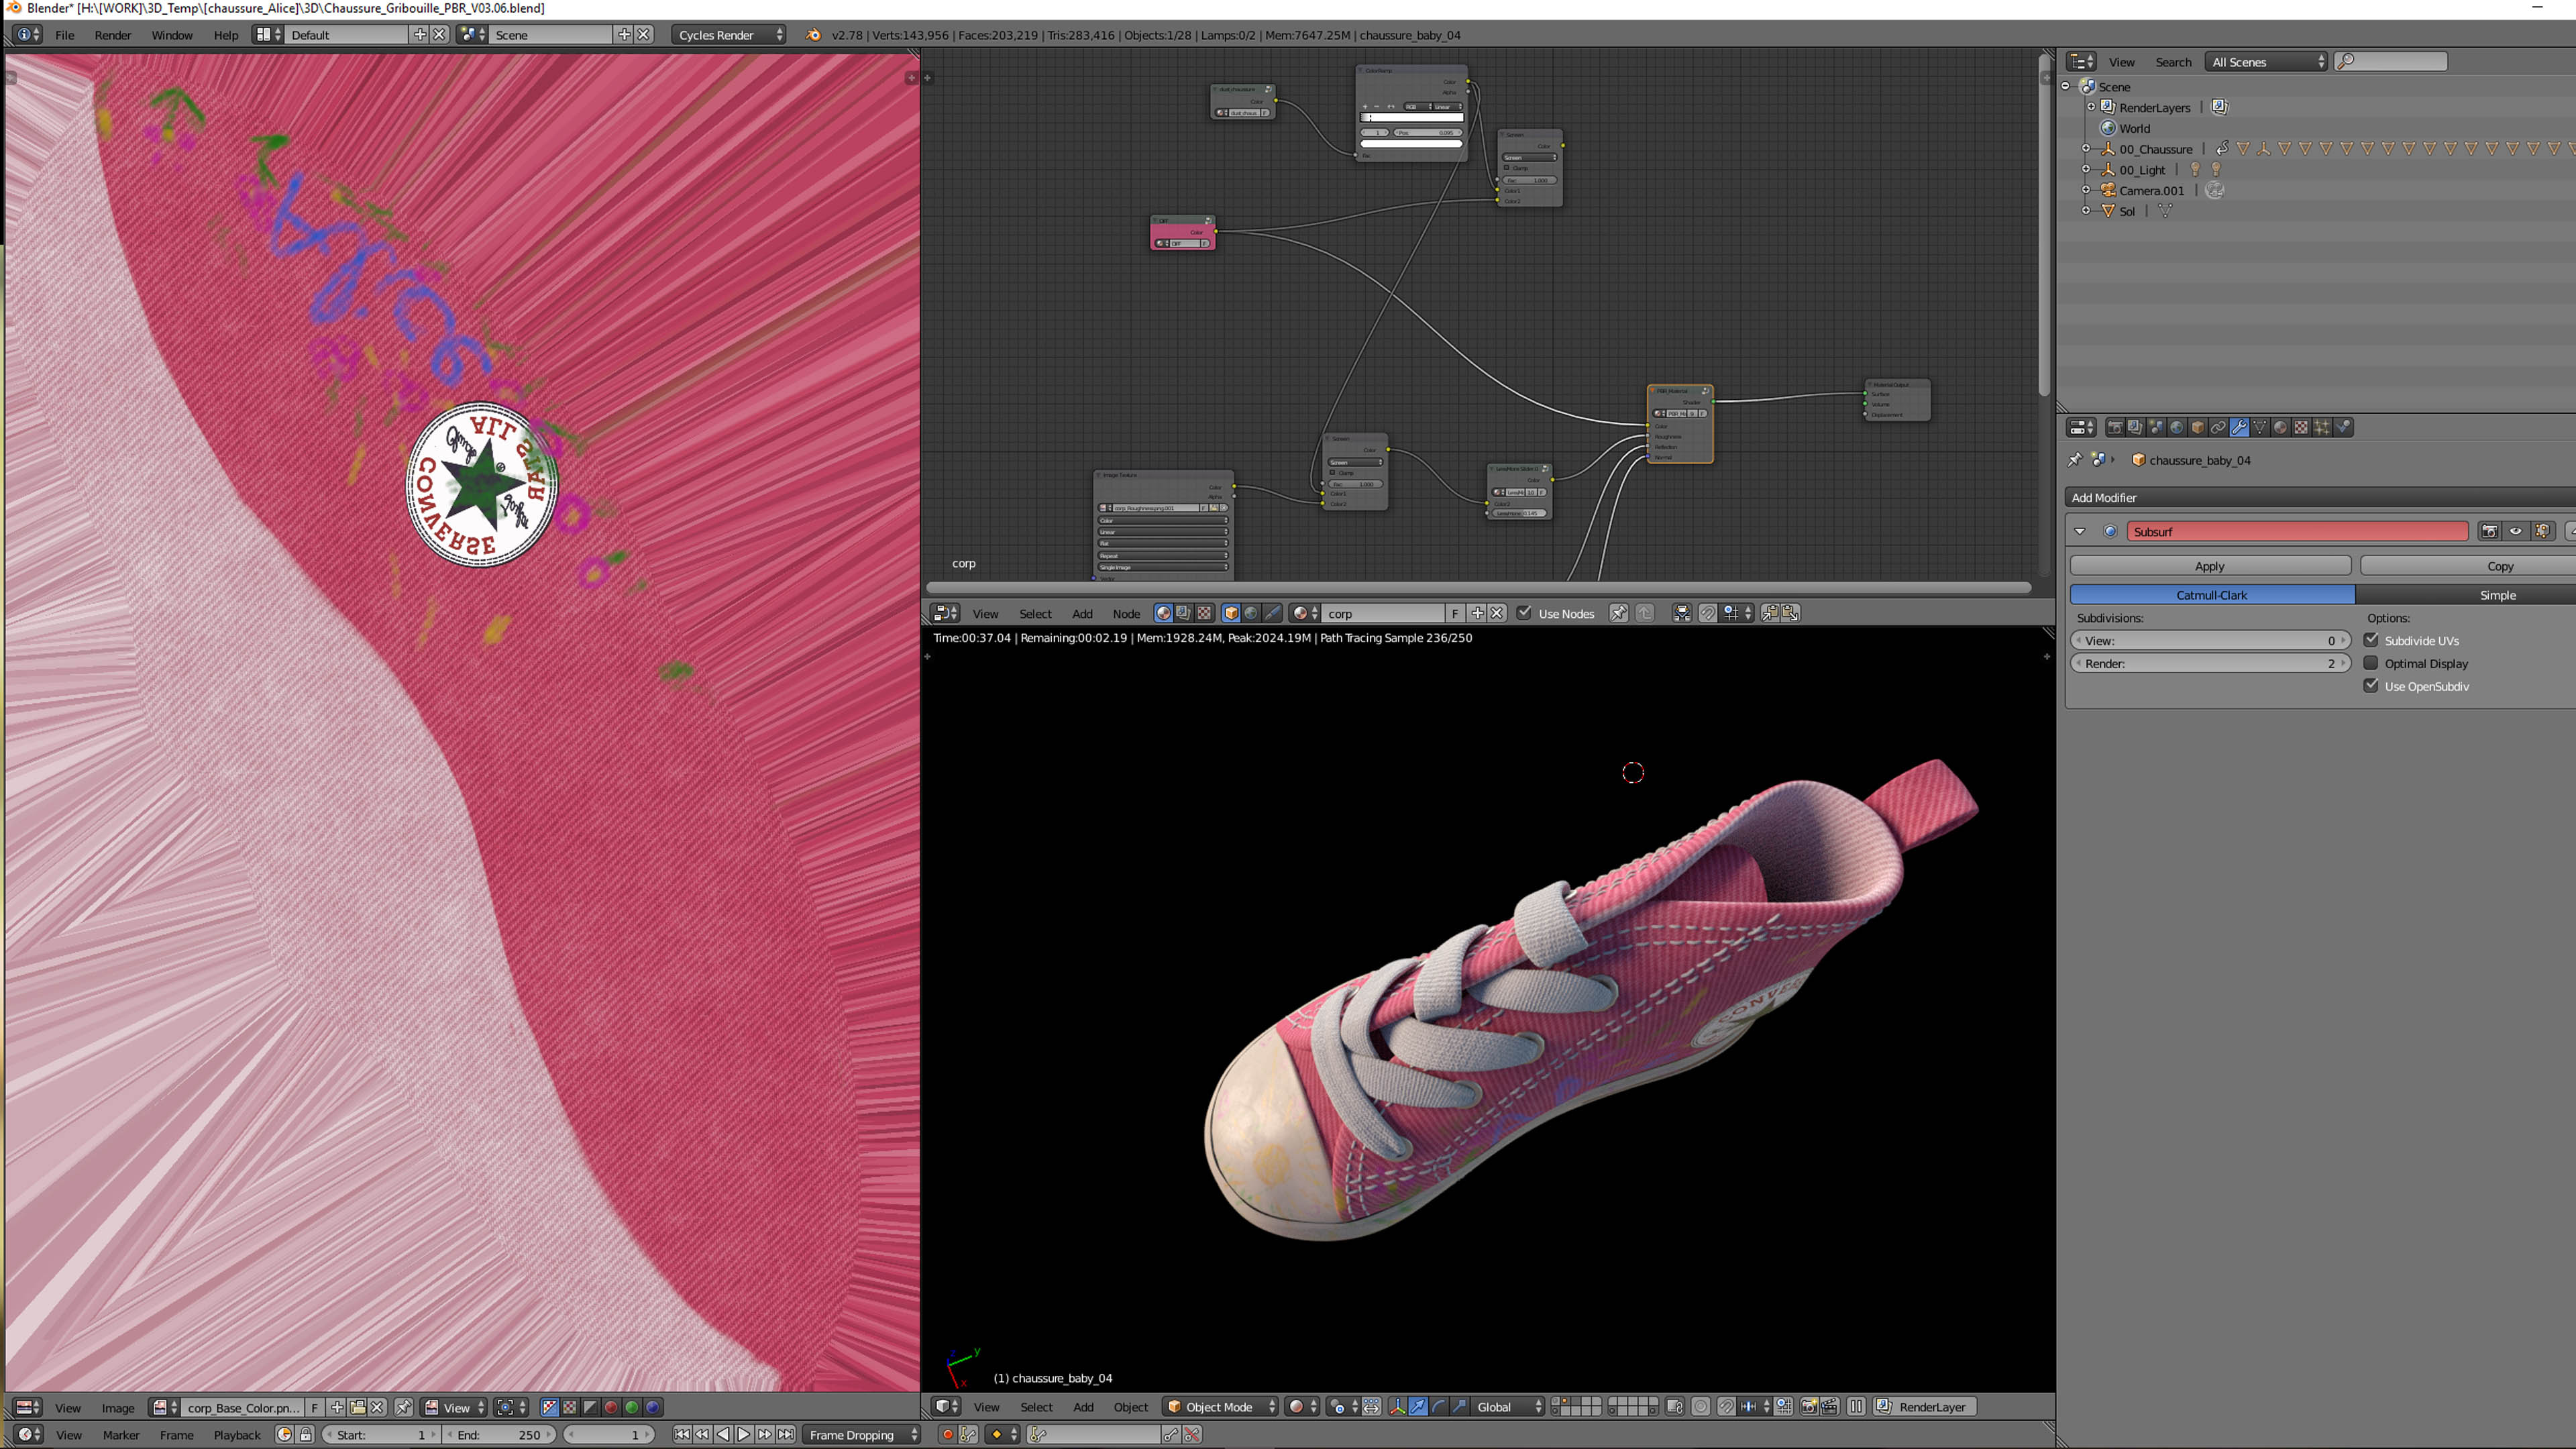
Task: Toggle Subsurf modifier render visibility camera
Action: tap(2489, 531)
